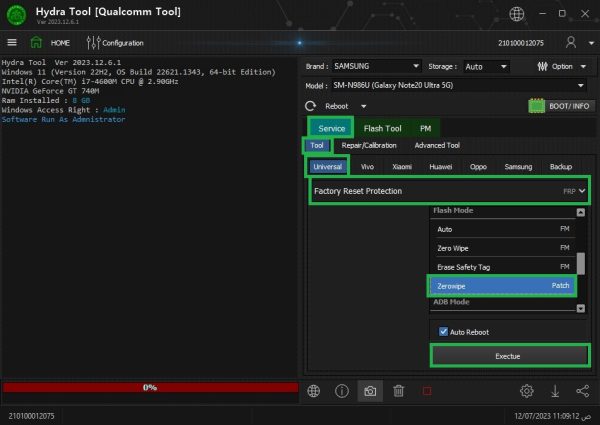Open settings gear icon in bottom toolbar
Image resolution: width=600 pixels, height=425 pixels.
point(527,391)
